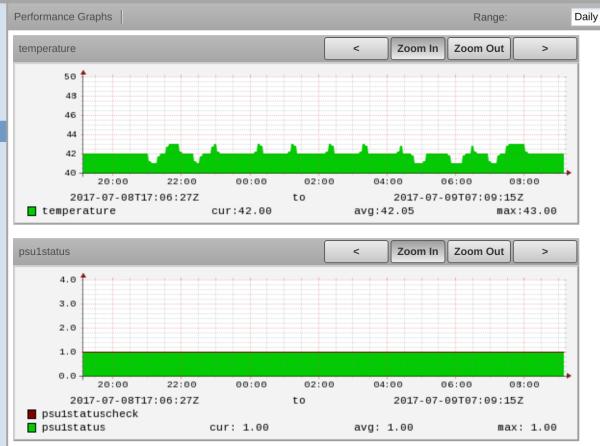This screenshot has width=600, height=446.
Task: Zoom In on the temperature graph
Action: pos(417,49)
